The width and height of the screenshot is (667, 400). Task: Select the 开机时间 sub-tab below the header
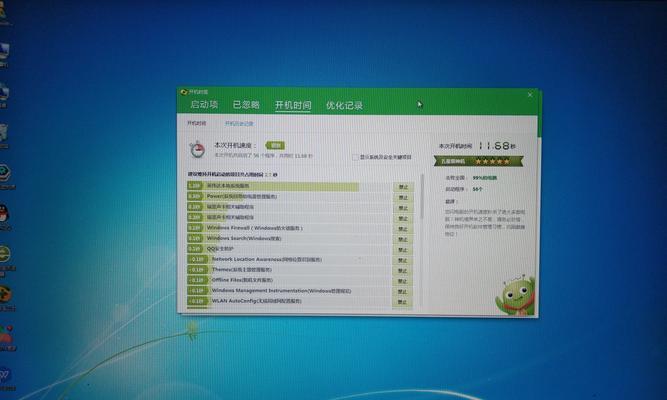click(x=196, y=123)
